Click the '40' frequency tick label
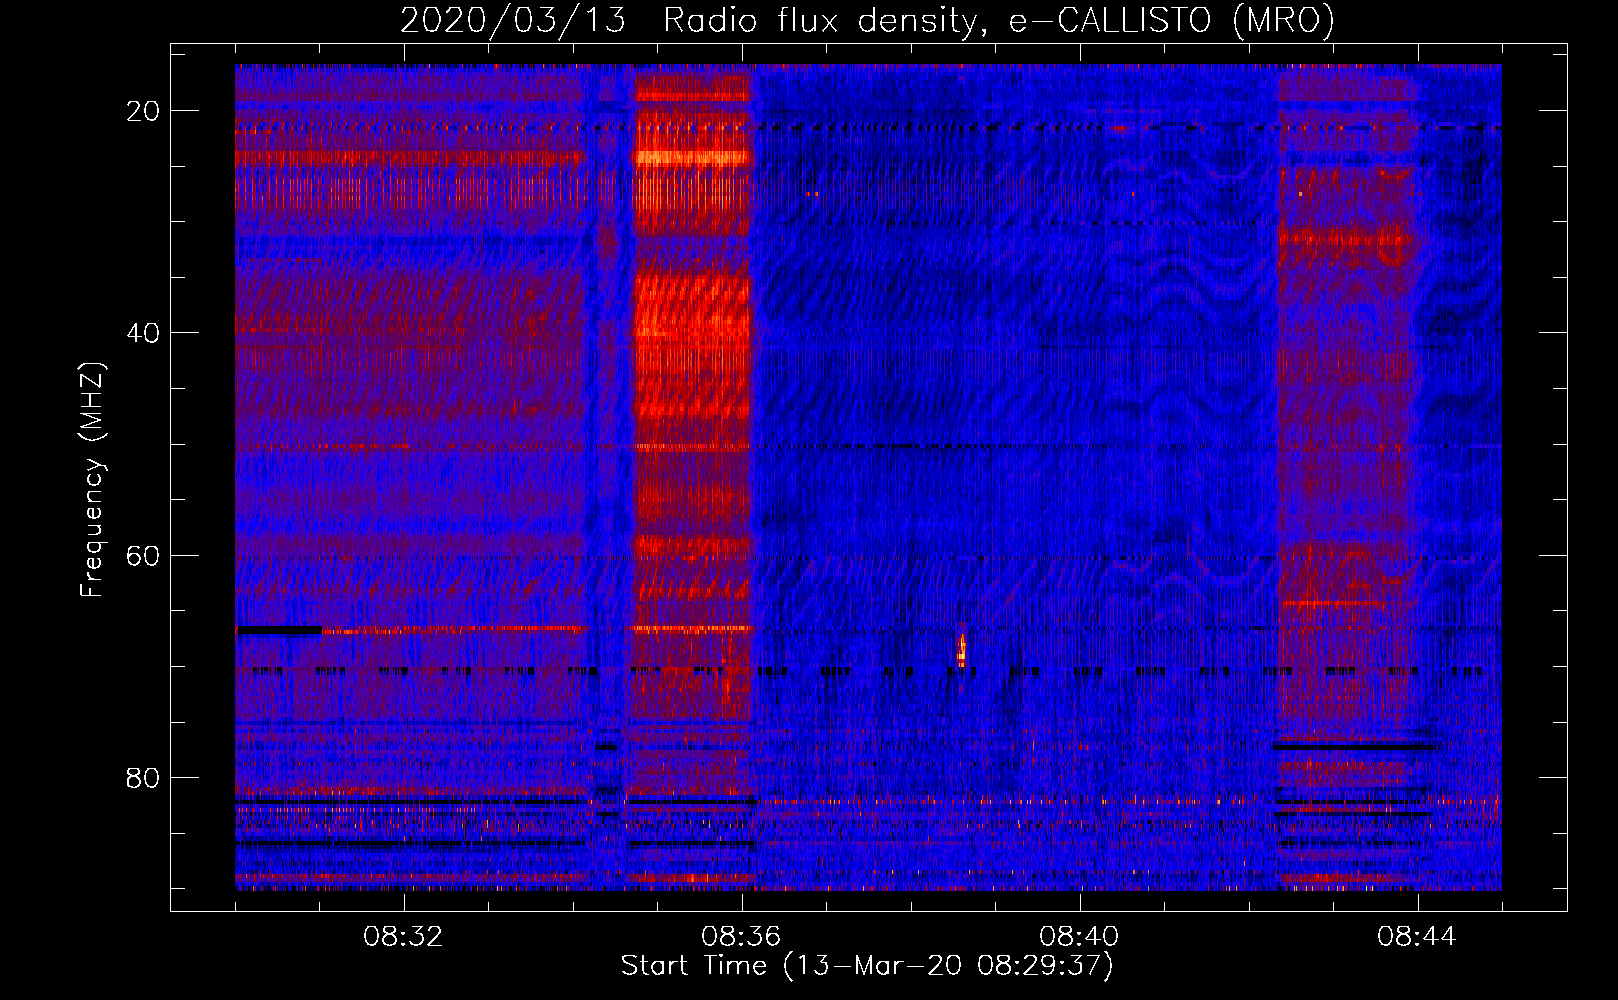The image size is (1618, 1000). point(144,333)
